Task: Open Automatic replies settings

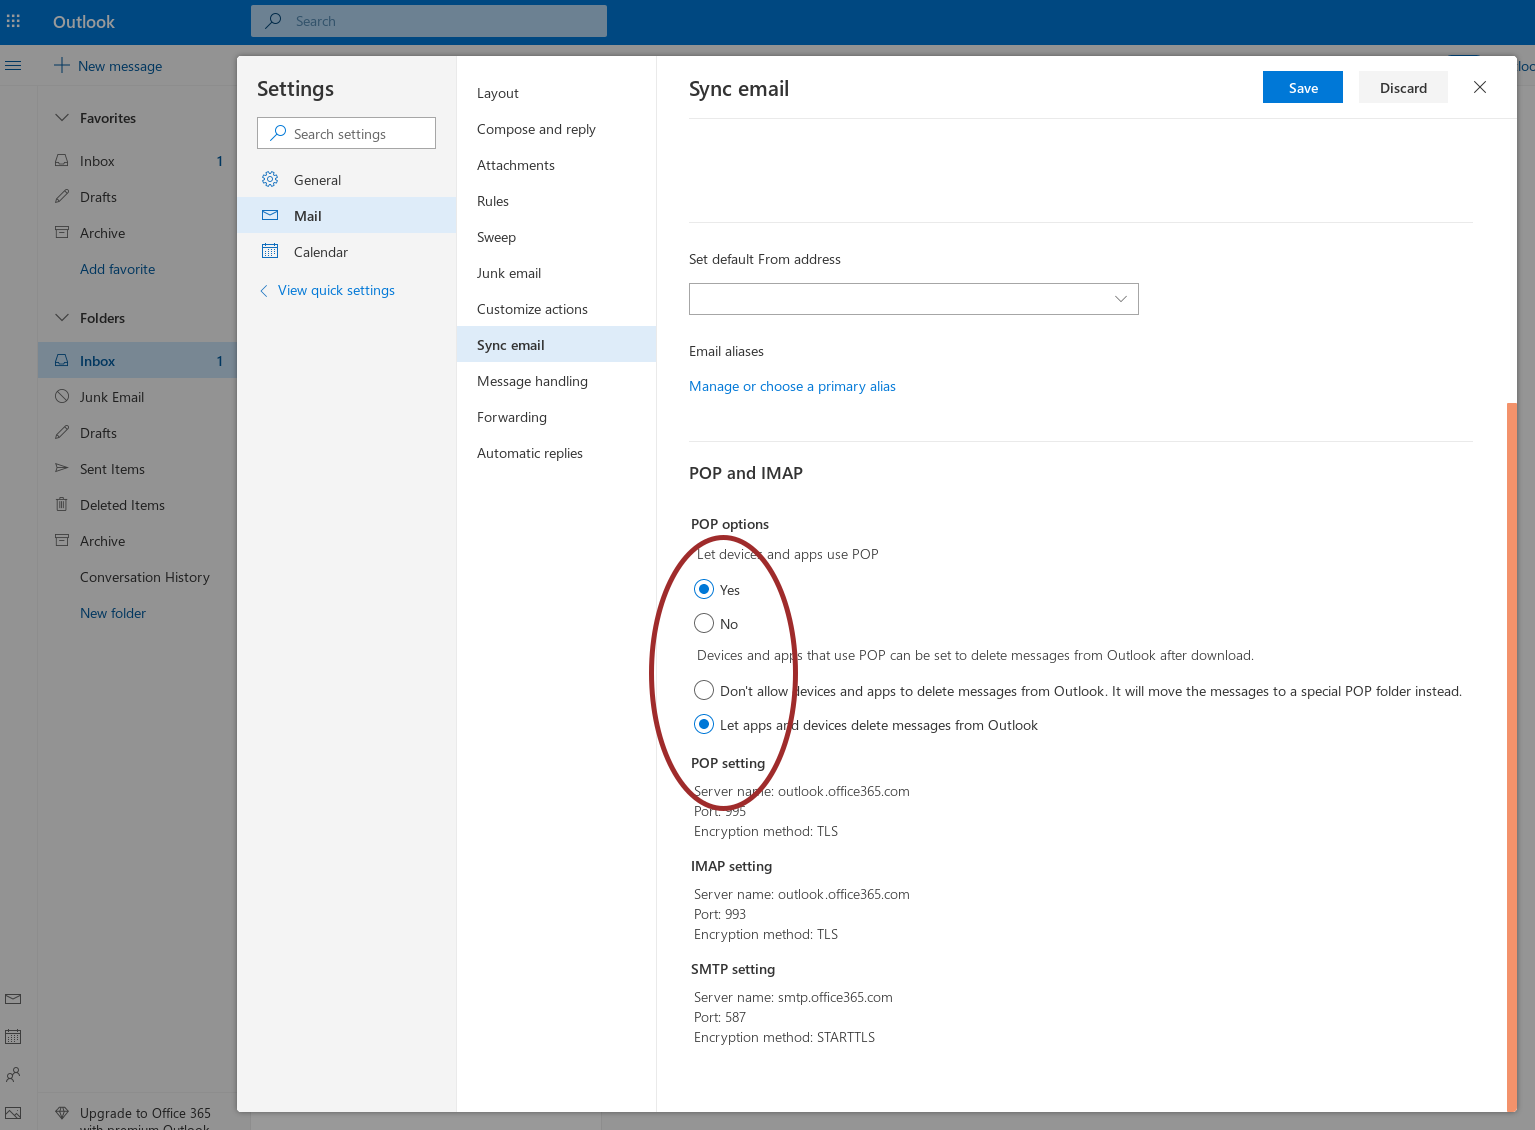Action: 556,453
